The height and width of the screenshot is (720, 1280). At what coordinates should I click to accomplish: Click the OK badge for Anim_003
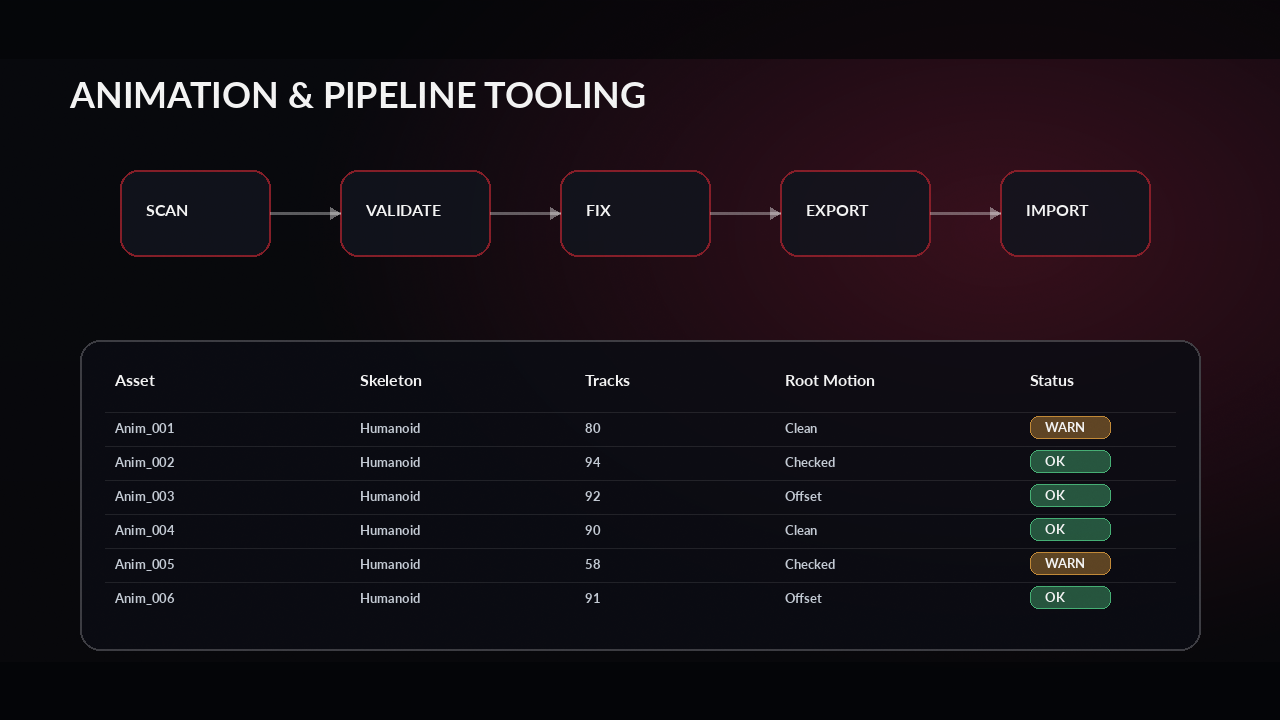1070,496
